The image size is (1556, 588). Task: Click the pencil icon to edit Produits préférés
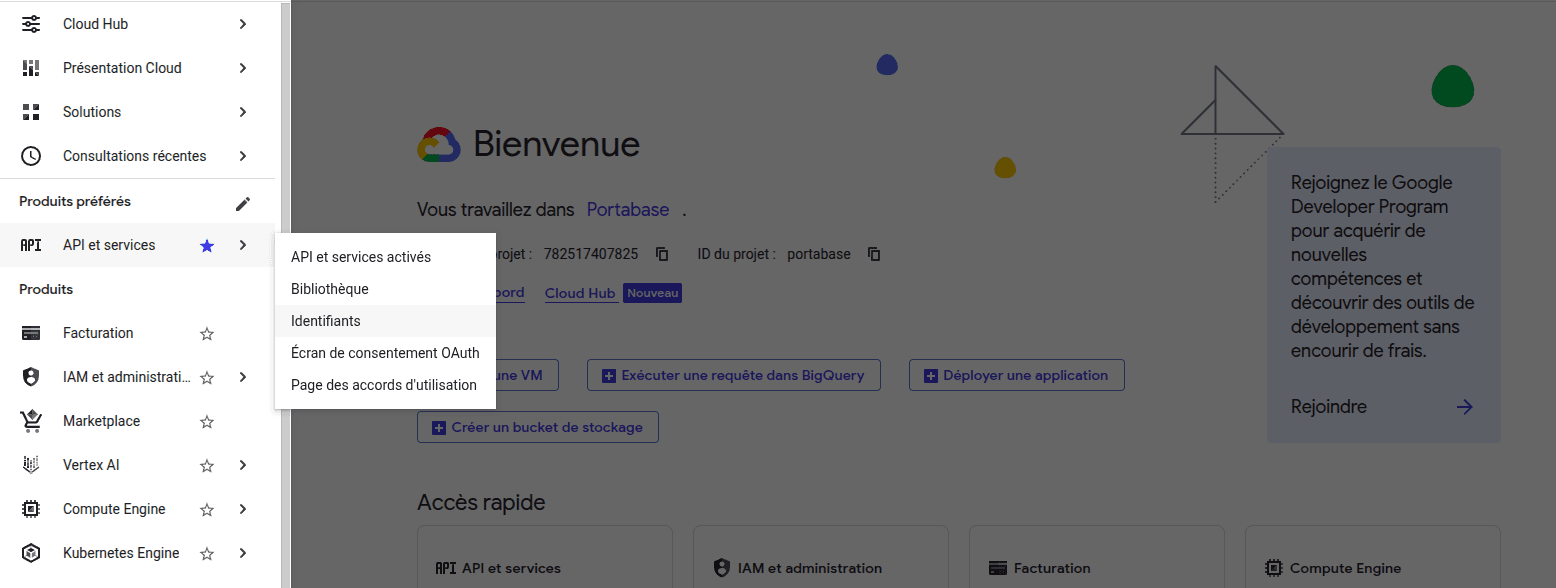tap(243, 202)
